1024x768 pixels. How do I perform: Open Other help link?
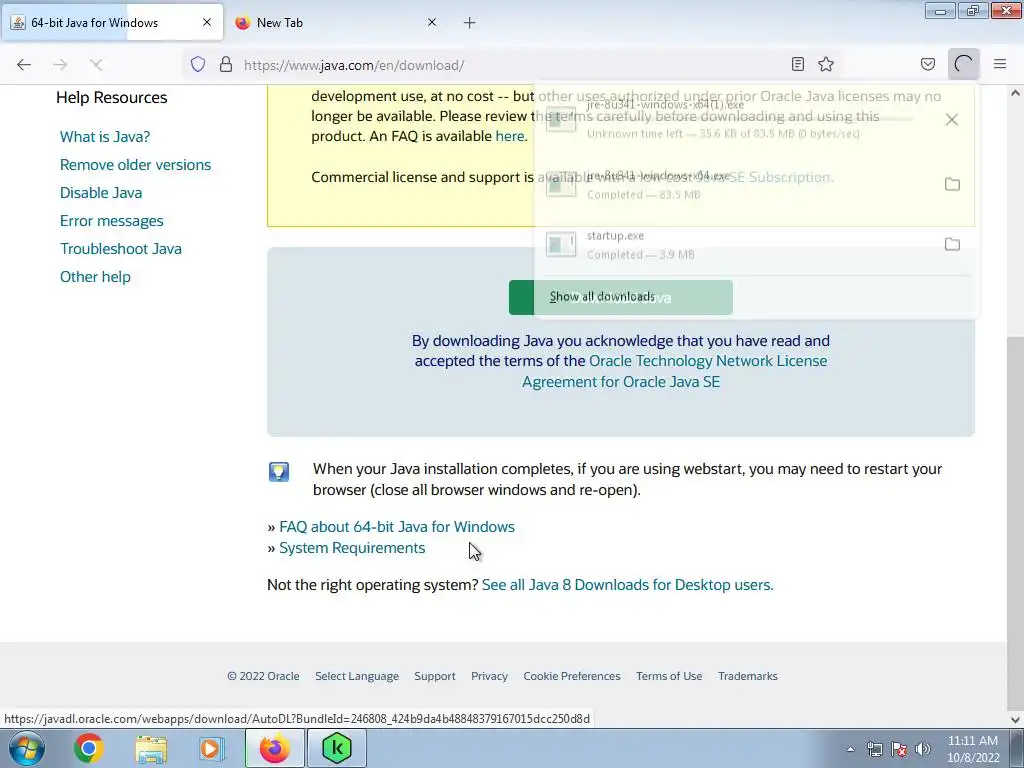point(95,277)
